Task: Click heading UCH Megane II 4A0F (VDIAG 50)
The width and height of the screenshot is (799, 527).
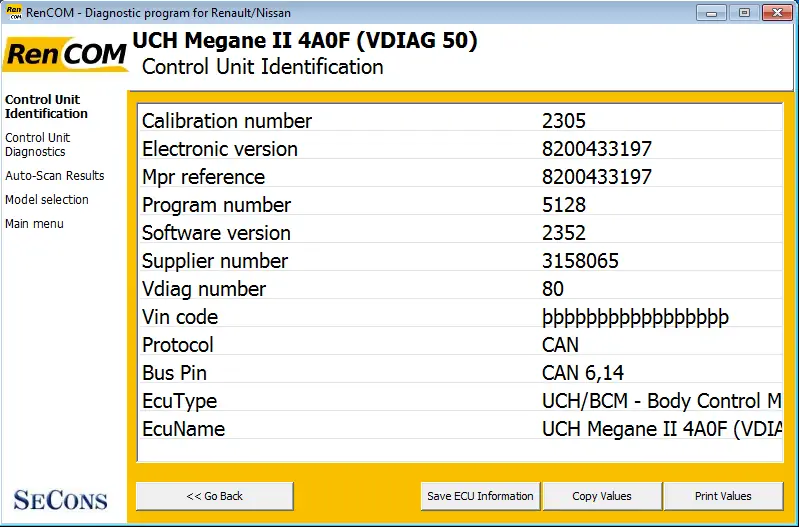Action: pyautogui.click(x=305, y=41)
